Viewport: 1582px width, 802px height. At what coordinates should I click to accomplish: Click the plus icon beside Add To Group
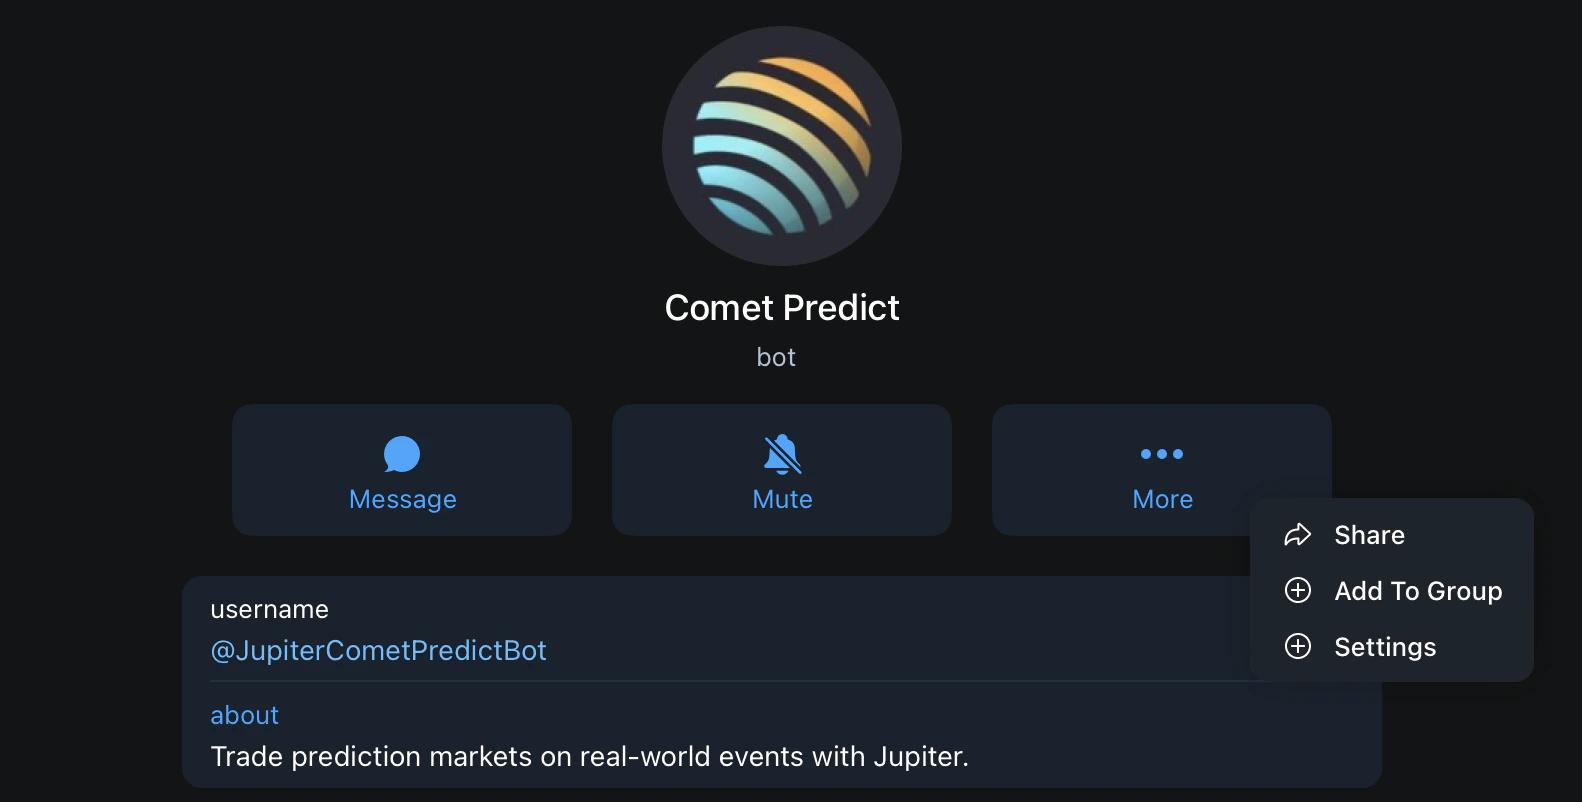[x=1297, y=591]
